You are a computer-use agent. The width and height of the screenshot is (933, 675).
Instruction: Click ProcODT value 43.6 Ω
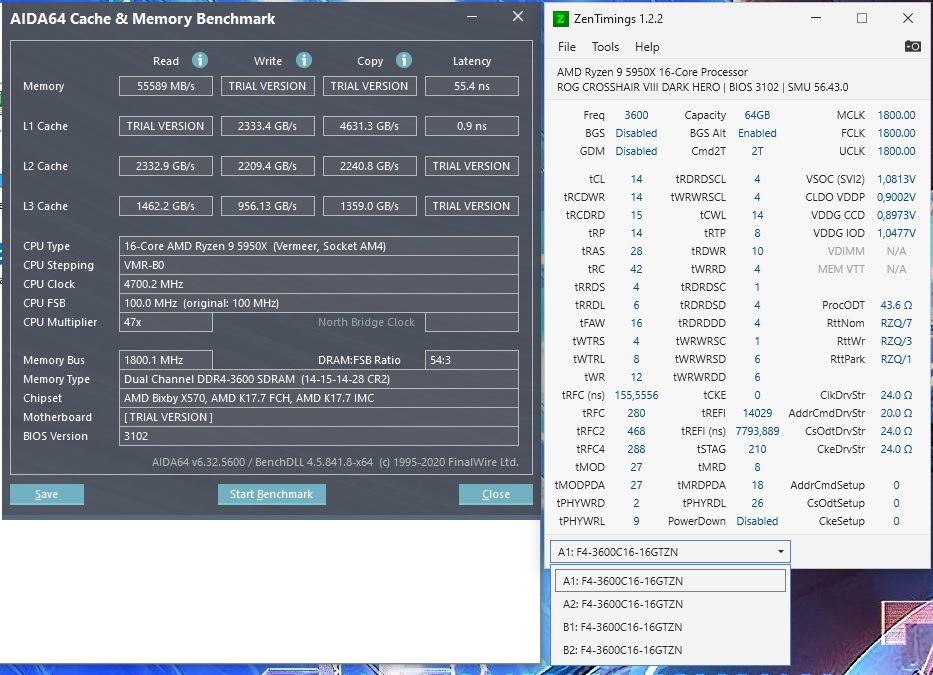pos(896,305)
